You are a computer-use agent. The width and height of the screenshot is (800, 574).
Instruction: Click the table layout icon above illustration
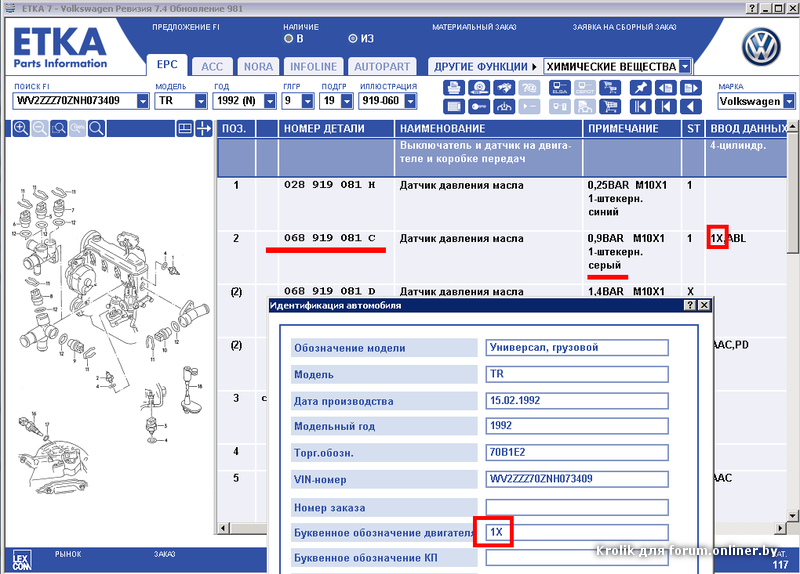(x=185, y=129)
